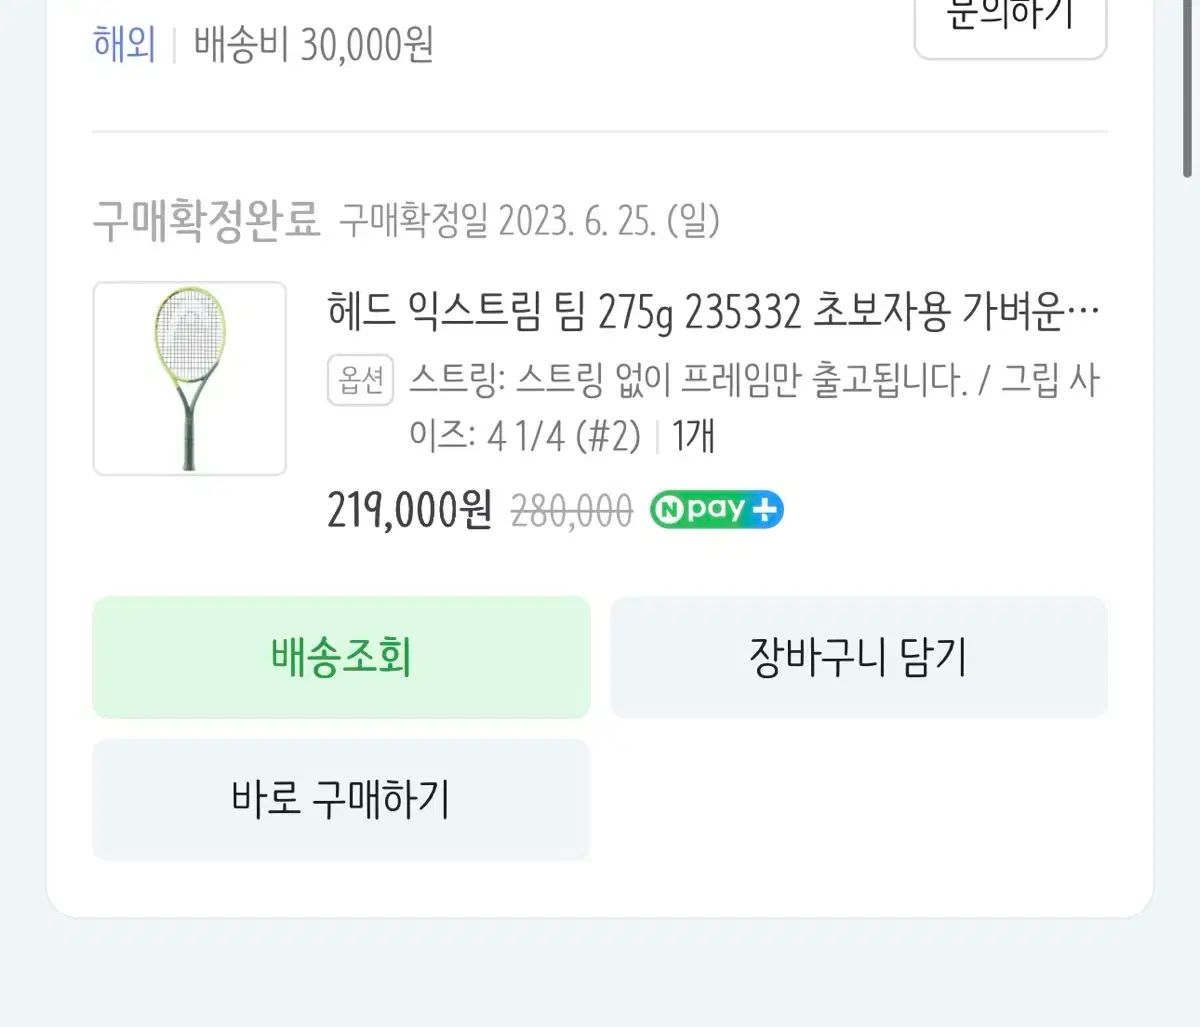Select the 구매확정완료 status heading
The image size is (1200, 1027).
coord(206,220)
